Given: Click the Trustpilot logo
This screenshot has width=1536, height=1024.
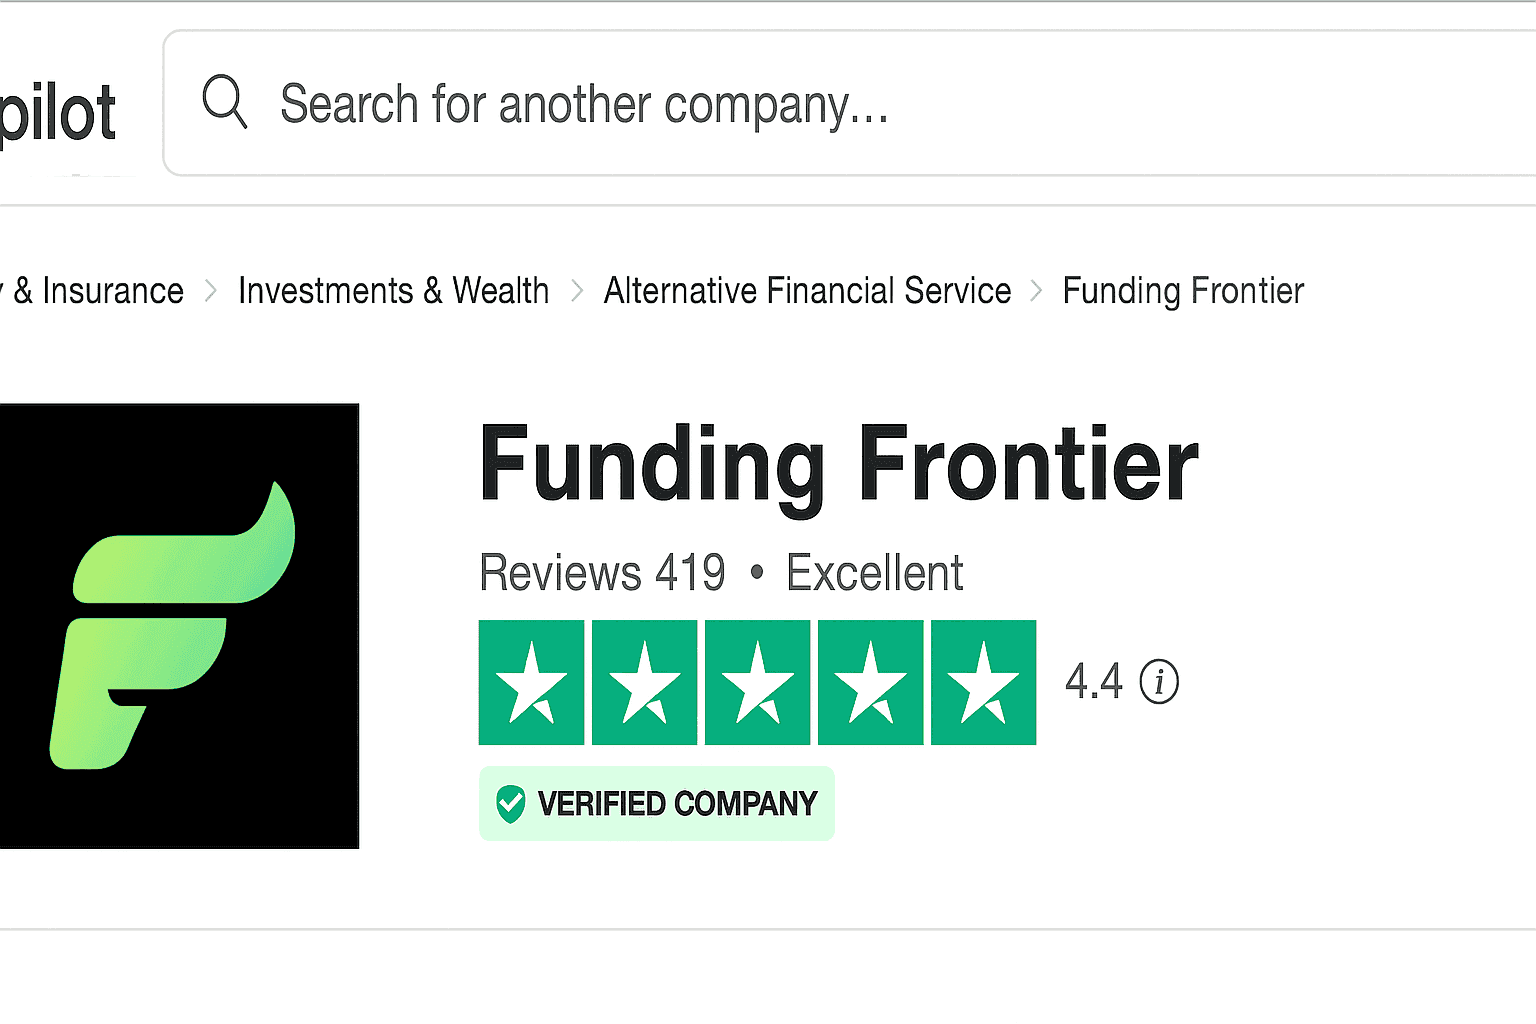Looking at the screenshot, I should point(58,112).
